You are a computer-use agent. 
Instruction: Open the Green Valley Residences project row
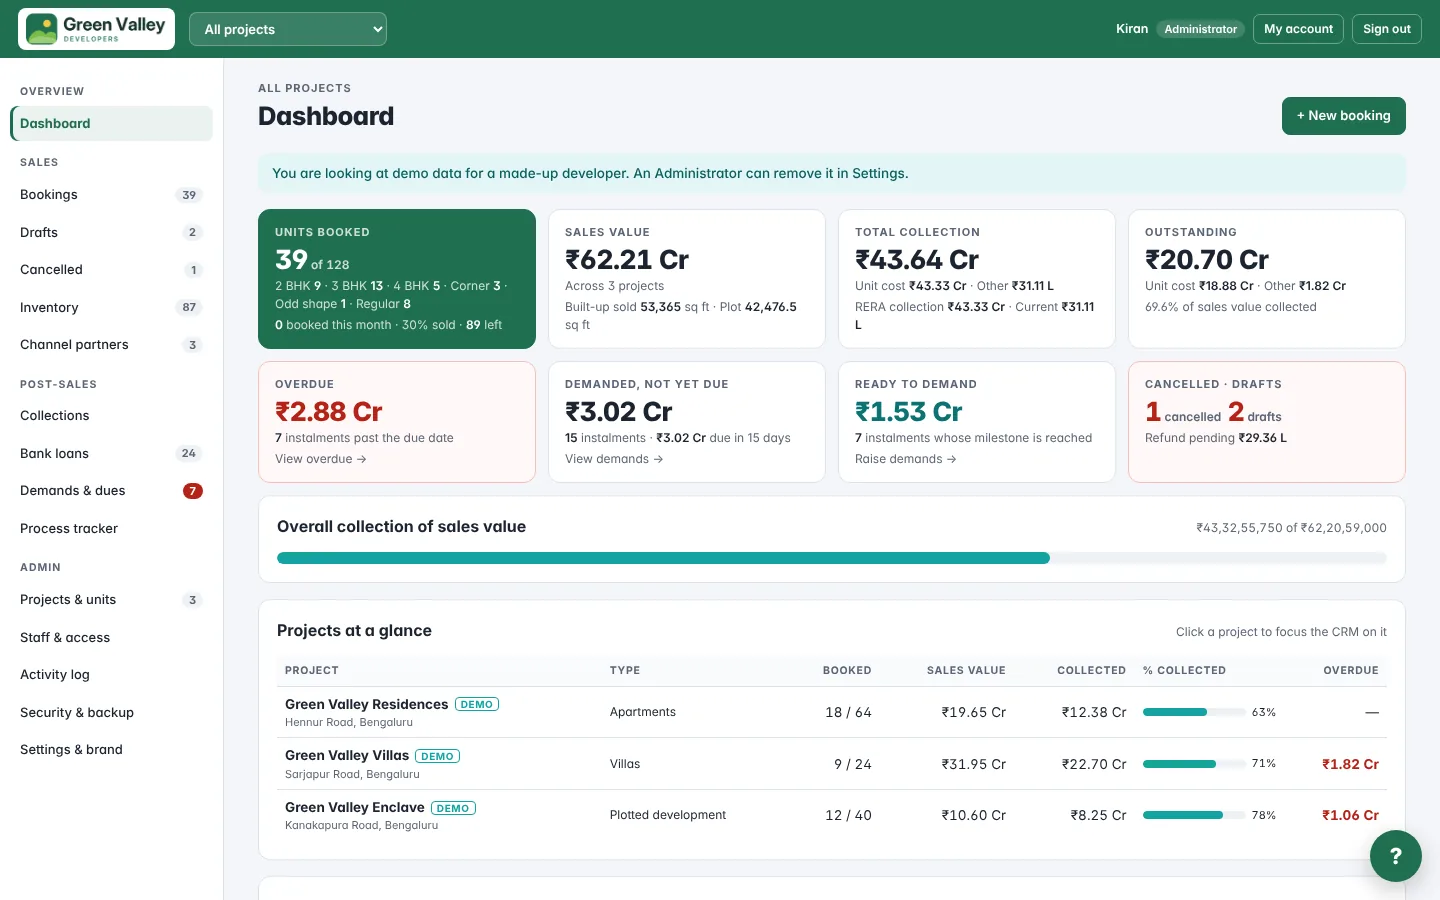(831, 712)
